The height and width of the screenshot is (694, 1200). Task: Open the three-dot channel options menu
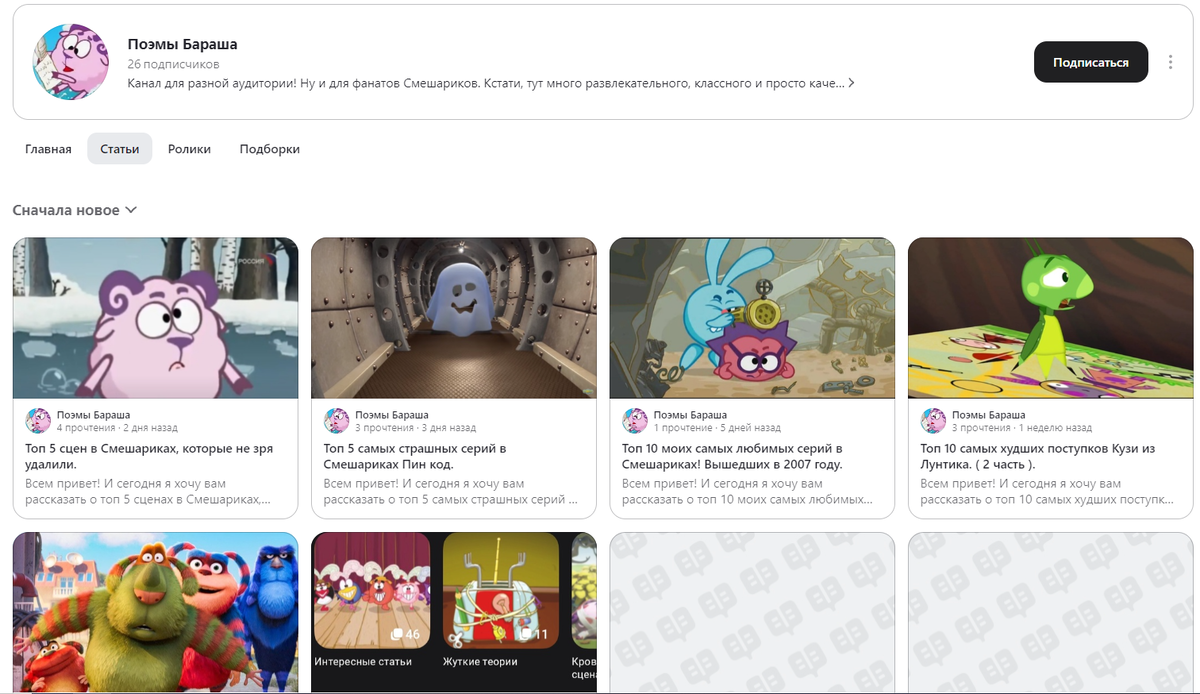click(x=1170, y=62)
